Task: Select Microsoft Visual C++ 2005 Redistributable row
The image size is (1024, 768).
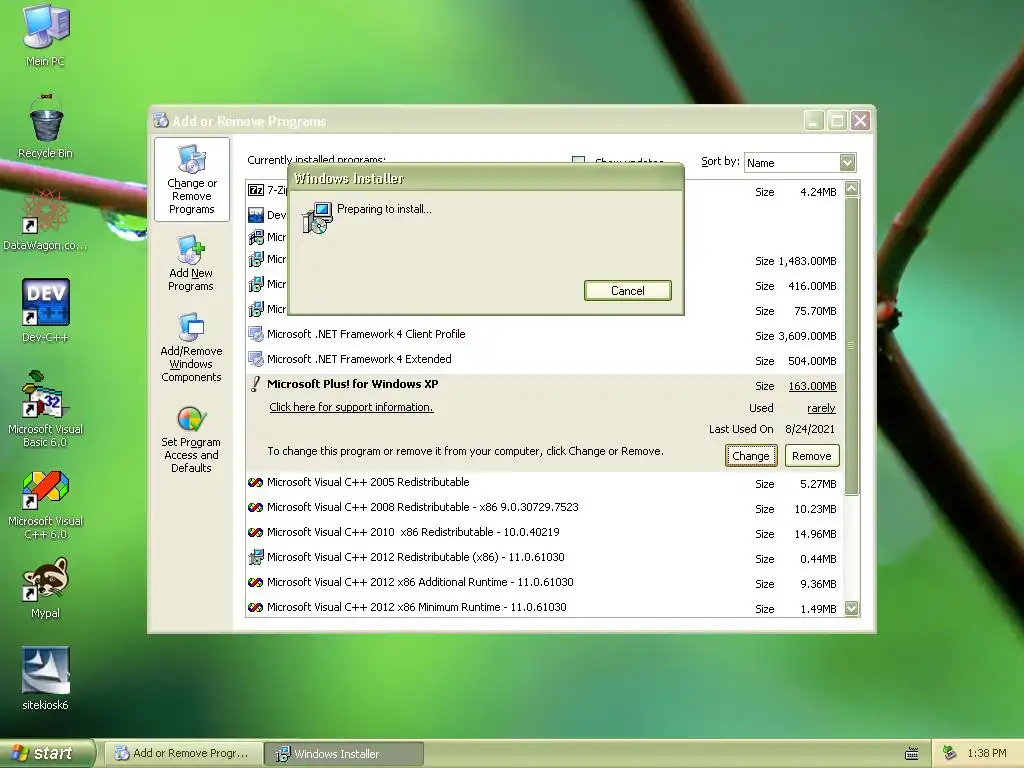Action: pos(545,483)
